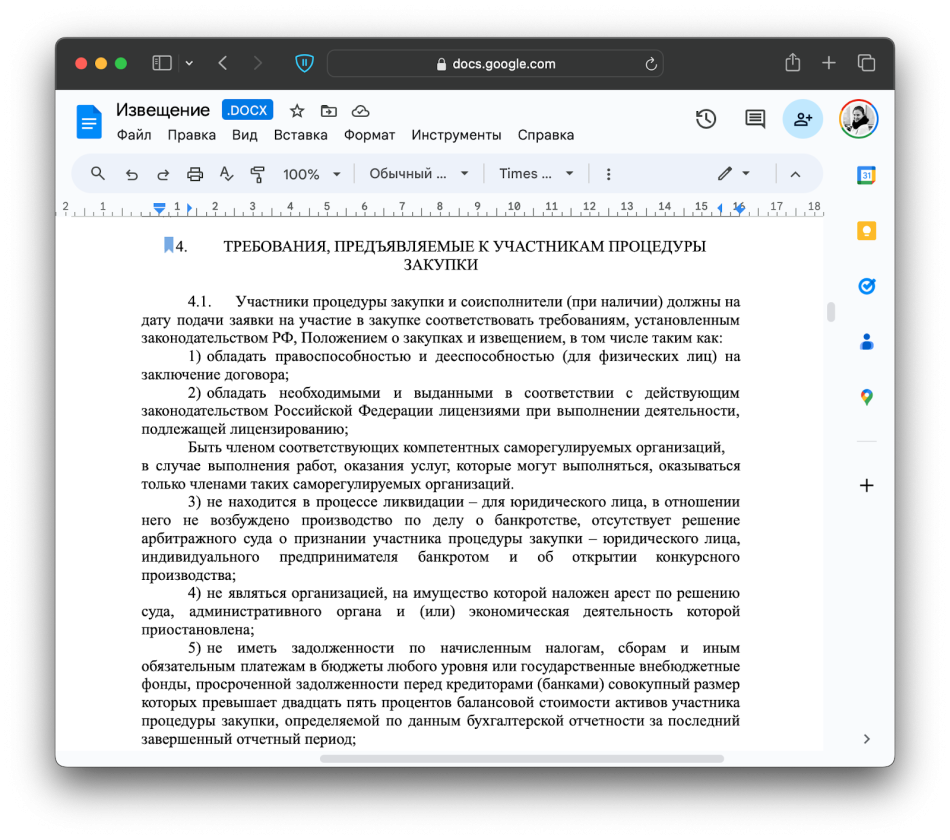
Task: Redo the last action
Action: tap(163, 175)
